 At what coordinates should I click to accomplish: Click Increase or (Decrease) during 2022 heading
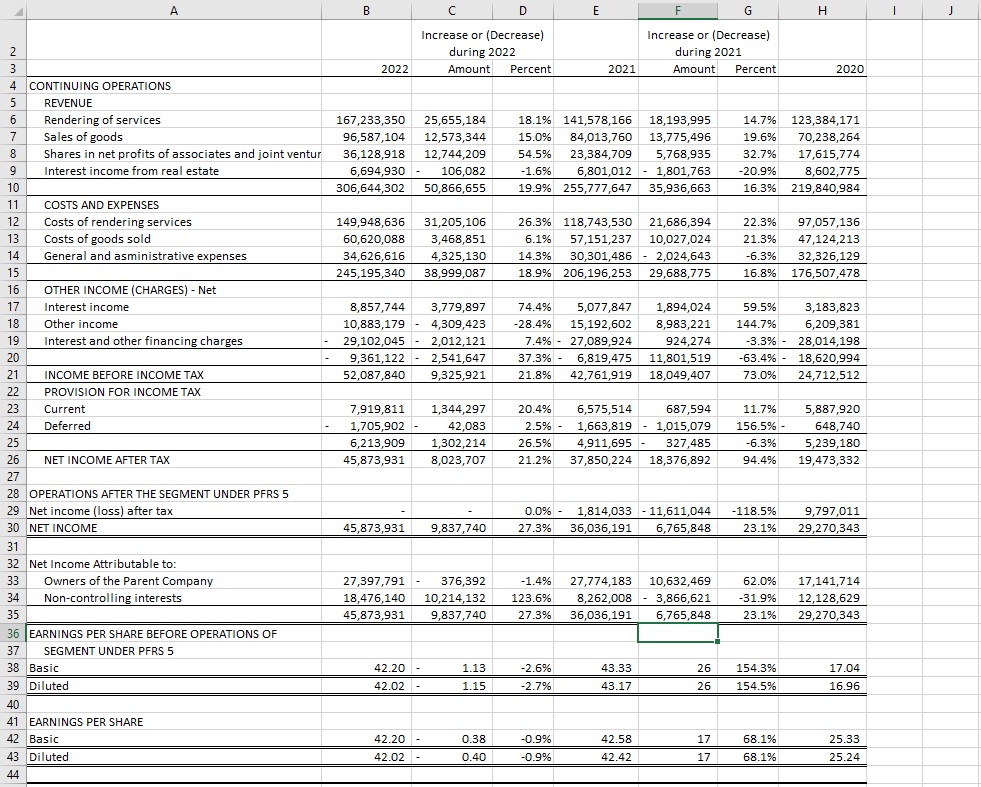[482, 43]
